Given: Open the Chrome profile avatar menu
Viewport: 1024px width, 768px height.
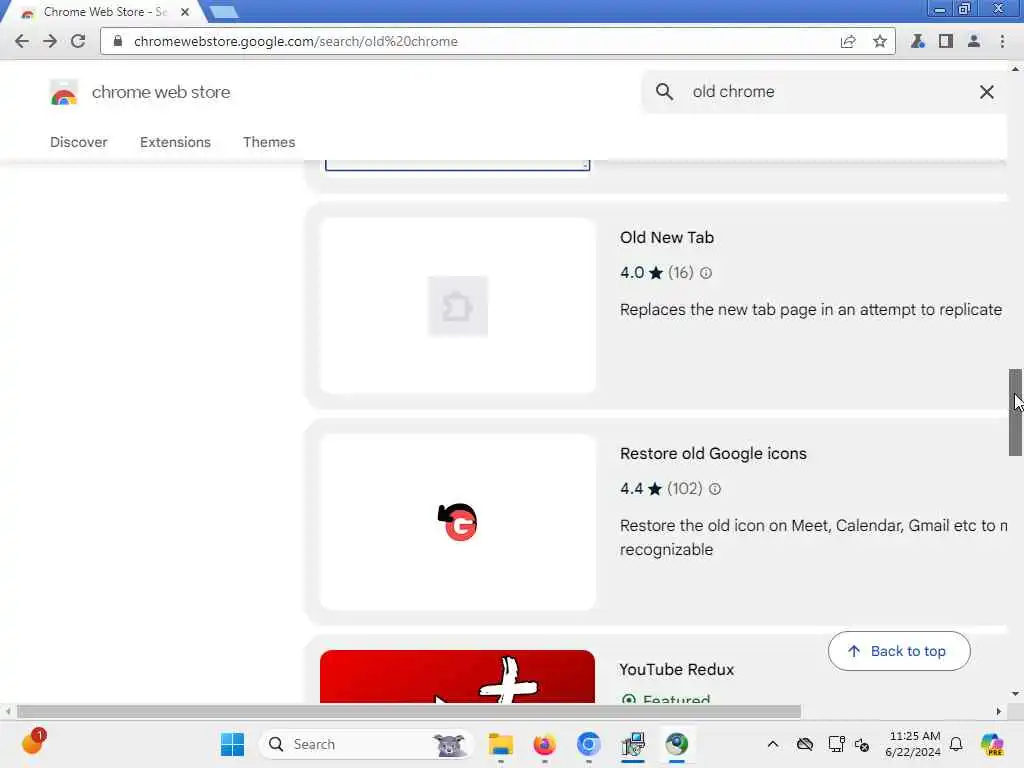Looking at the screenshot, I should point(974,41).
